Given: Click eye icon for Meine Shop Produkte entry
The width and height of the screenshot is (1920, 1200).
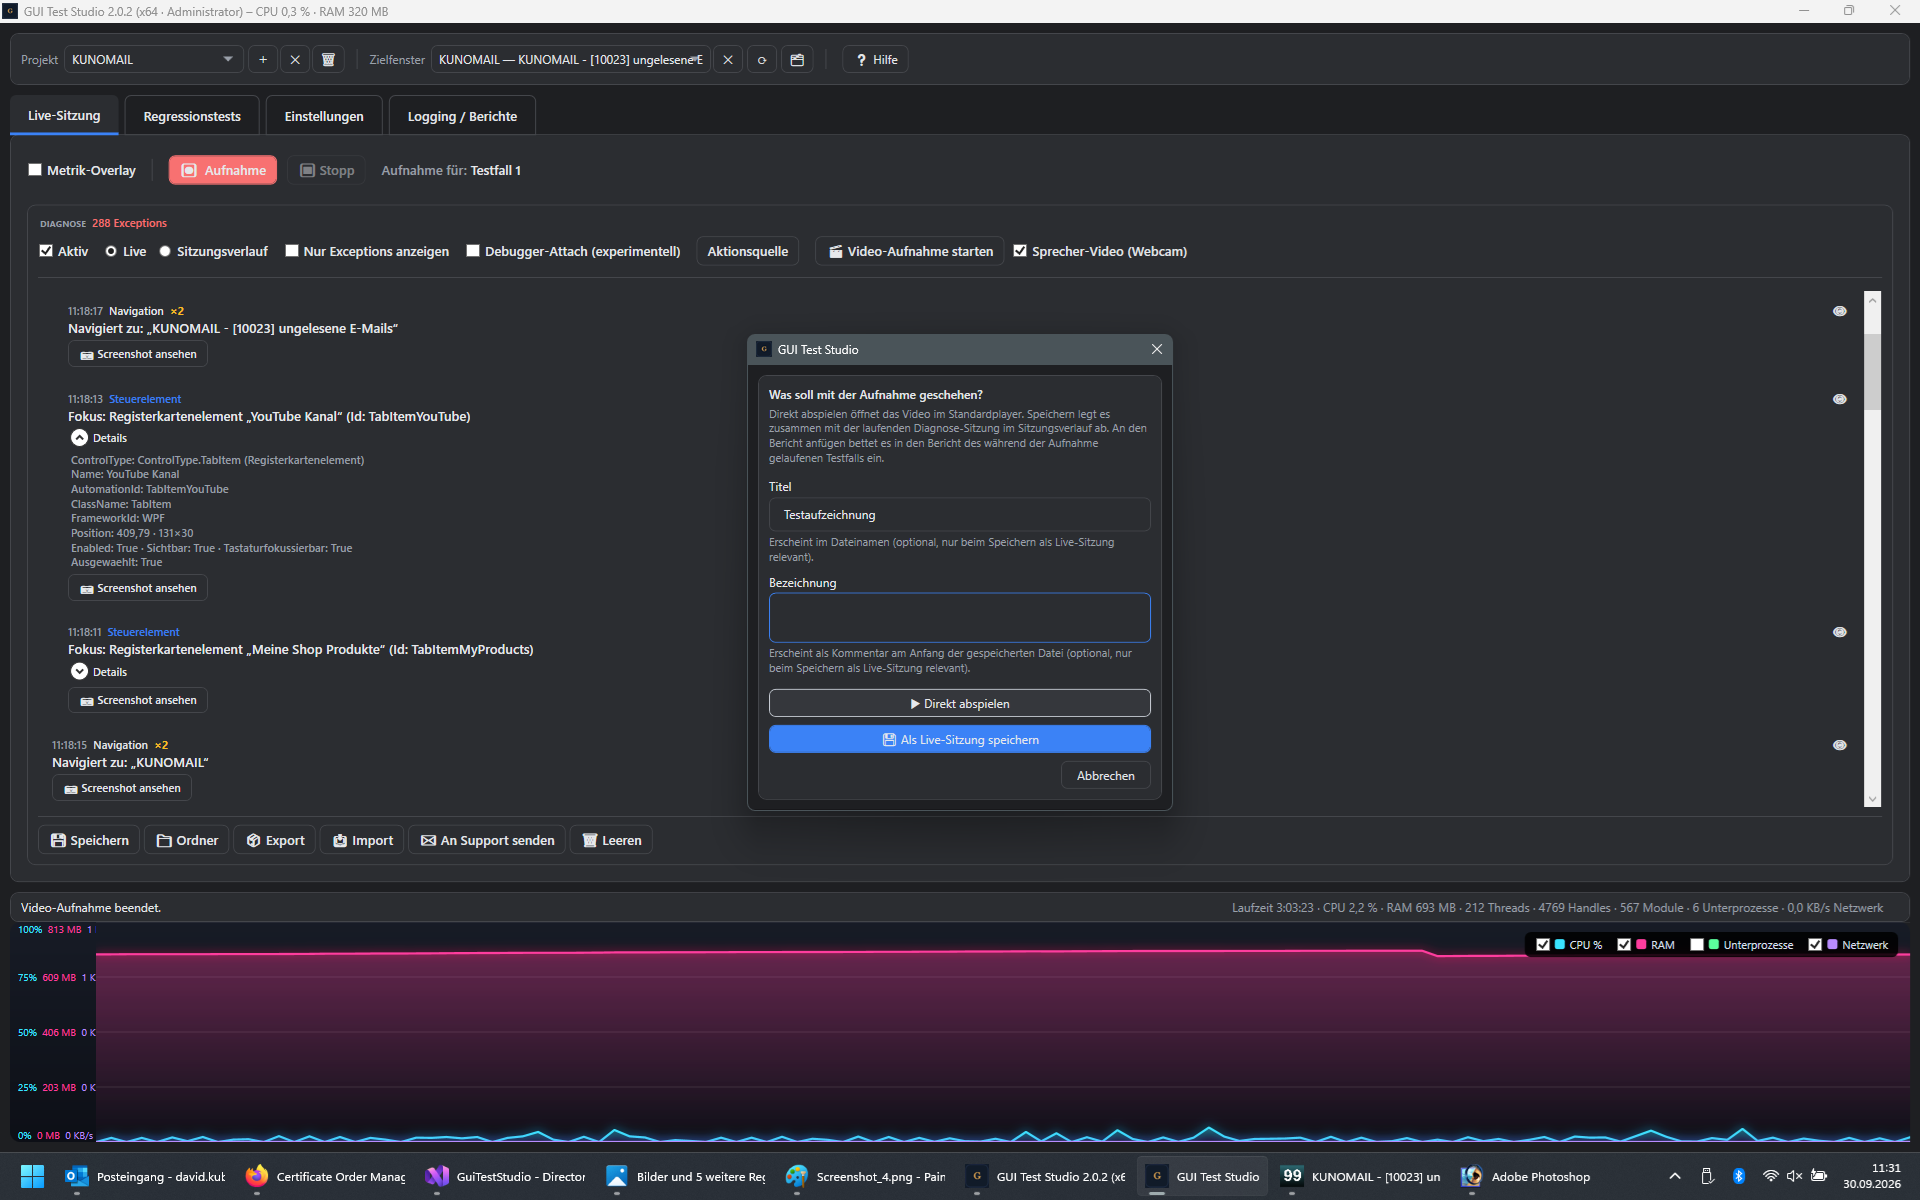Looking at the screenshot, I should pyautogui.click(x=1839, y=632).
